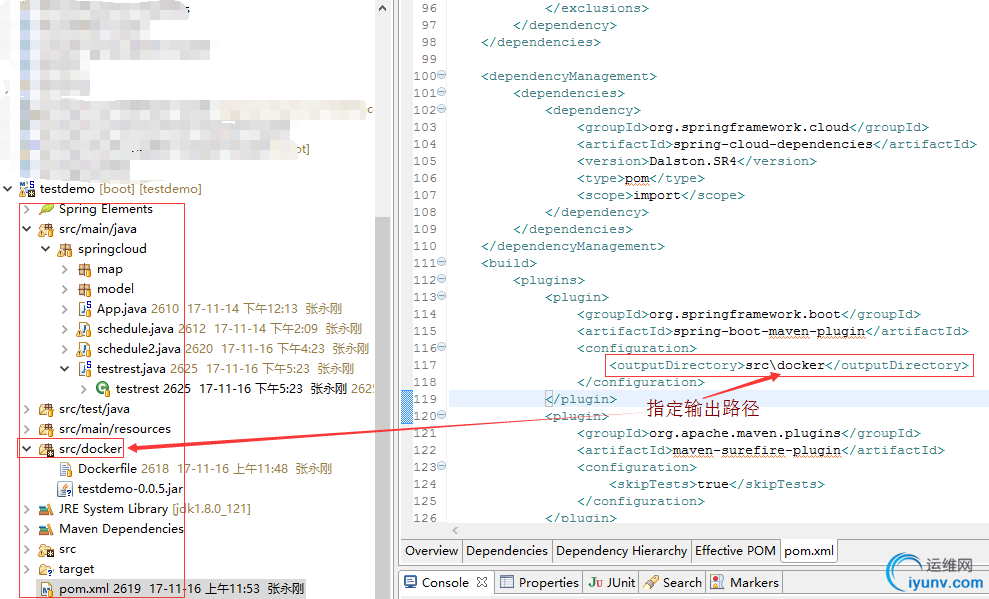Collapse the src/docker folder
The width and height of the screenshot is (989, 599).
tap(26, 449)
